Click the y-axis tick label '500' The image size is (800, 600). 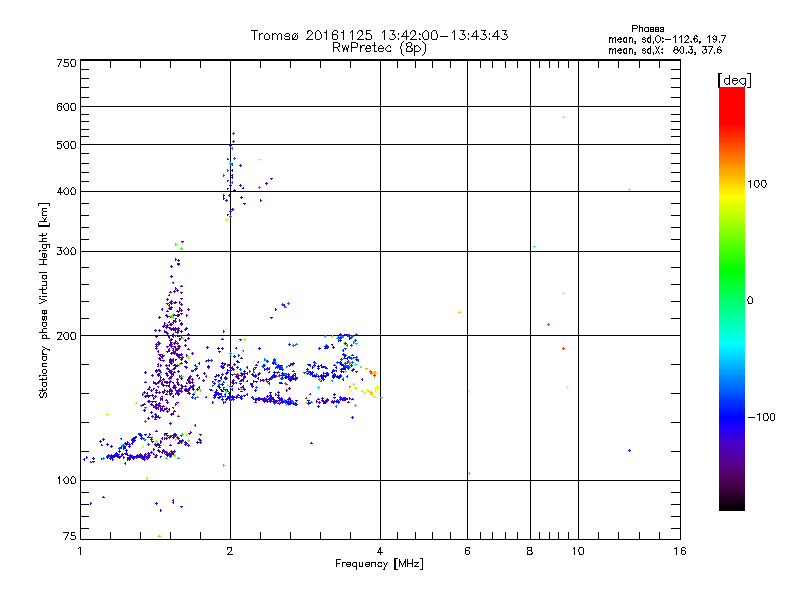[67, 145]
